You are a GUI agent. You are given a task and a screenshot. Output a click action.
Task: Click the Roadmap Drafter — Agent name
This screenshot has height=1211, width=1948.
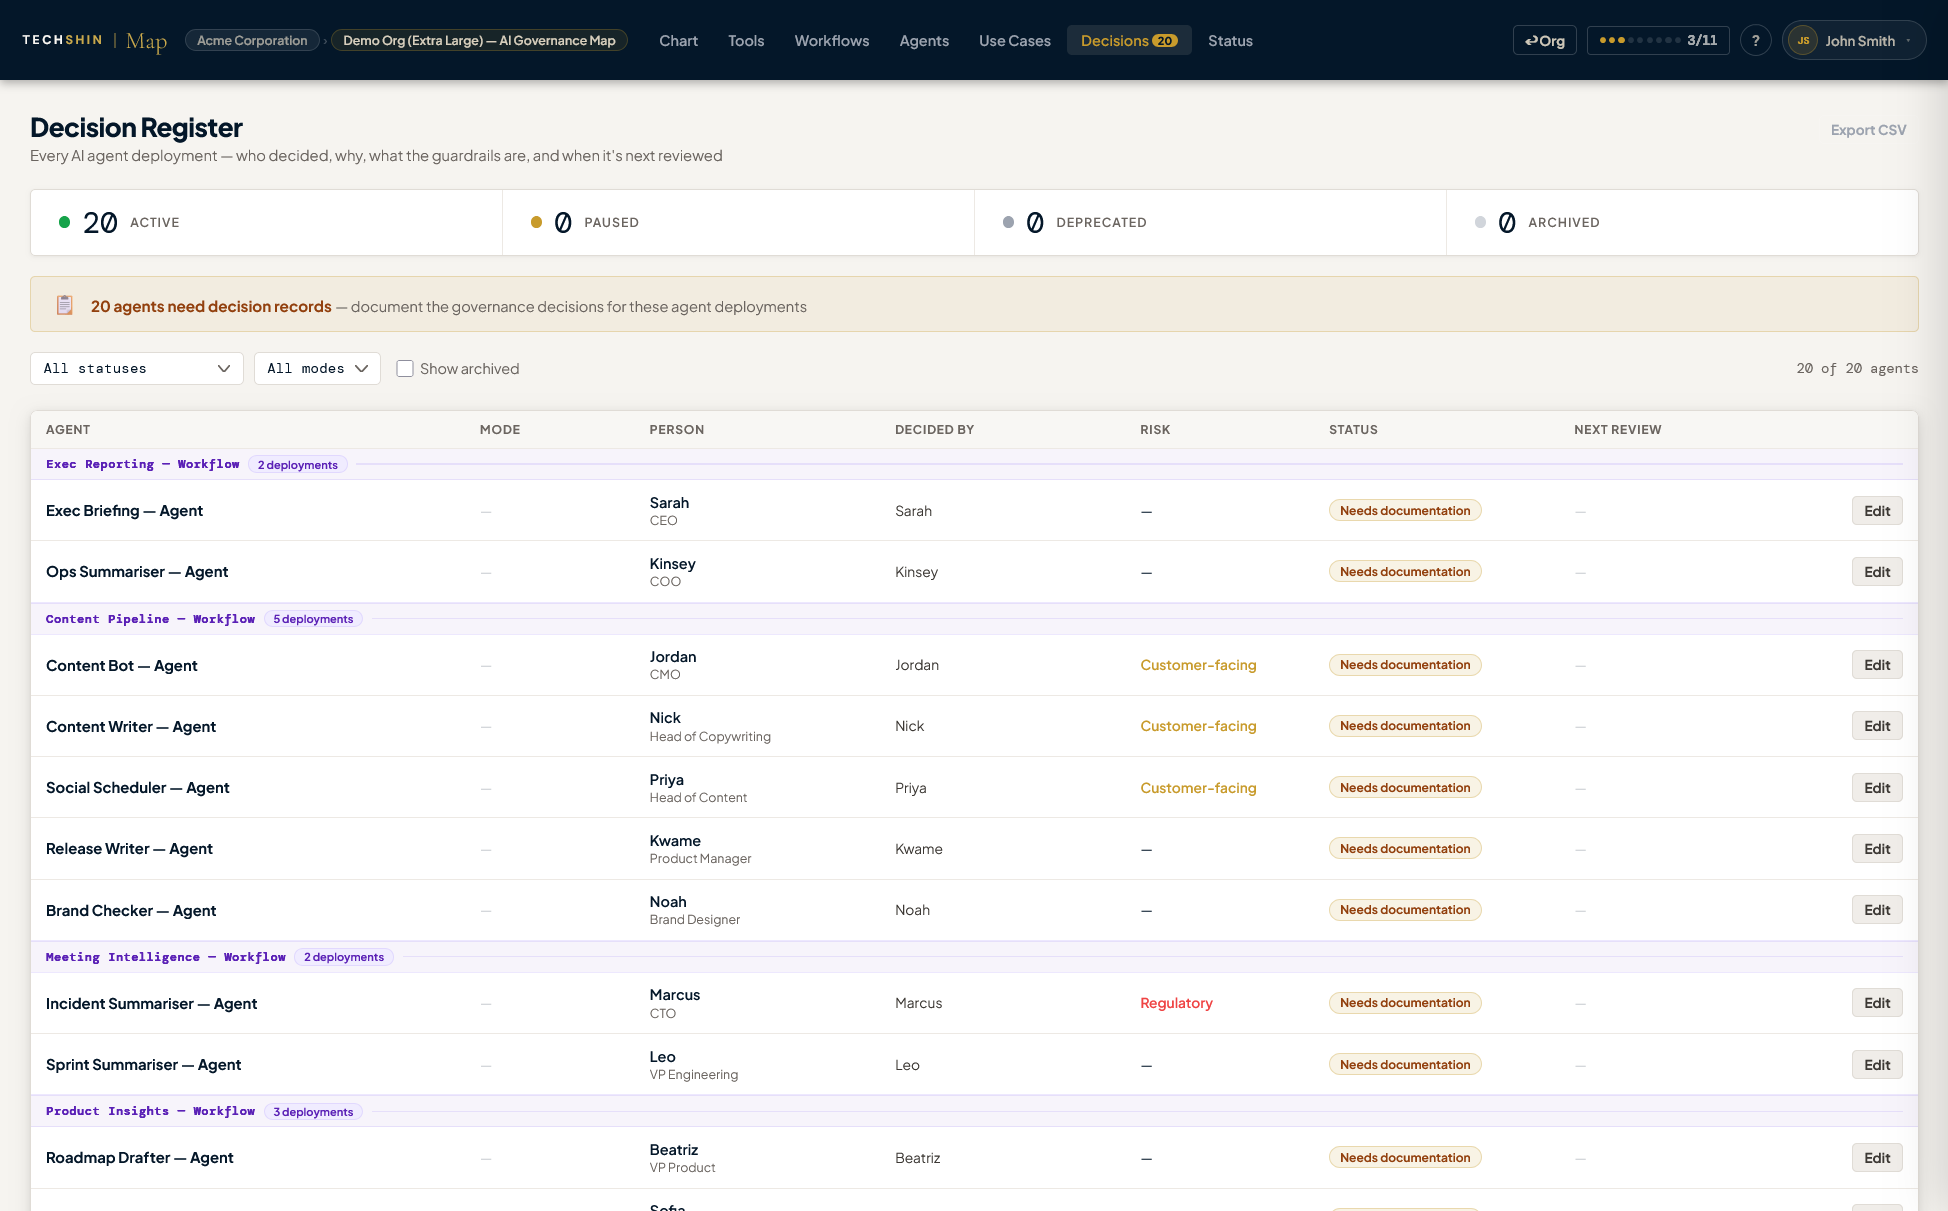pyautogui.click(x=139, y=1158)
